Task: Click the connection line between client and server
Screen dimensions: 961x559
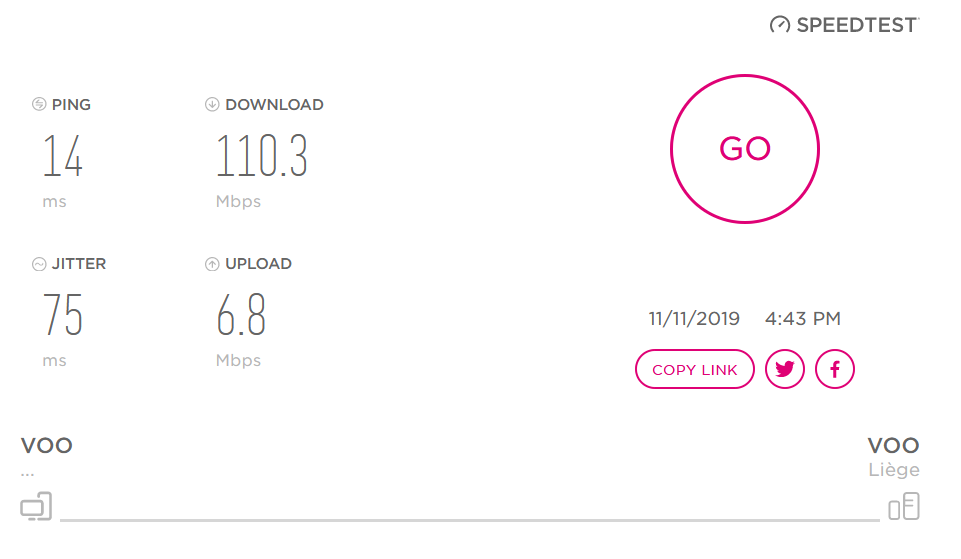Action: click(470, 520)
